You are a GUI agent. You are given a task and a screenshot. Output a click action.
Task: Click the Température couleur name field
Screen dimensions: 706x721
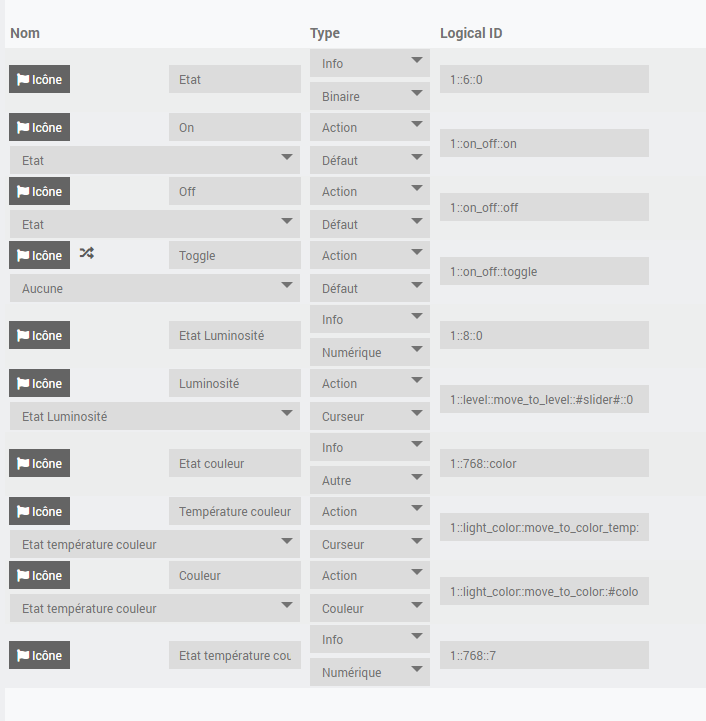click(x=235, y=511)
